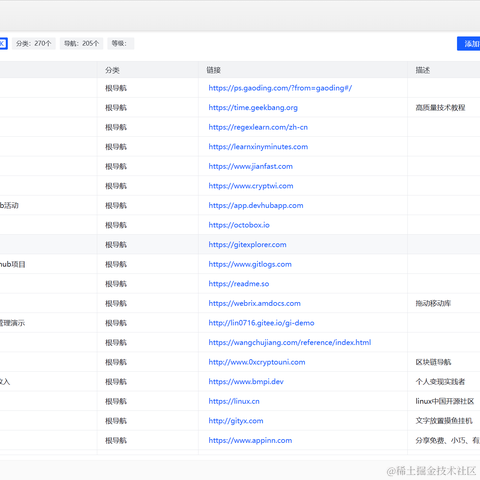Click the 等级 tag

point(121,43)
